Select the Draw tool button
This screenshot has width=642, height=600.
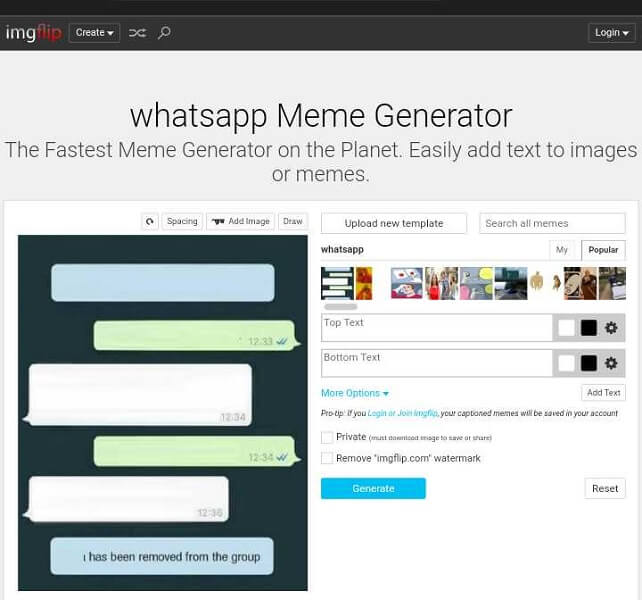pyautogui.click(x=293, y=222)
